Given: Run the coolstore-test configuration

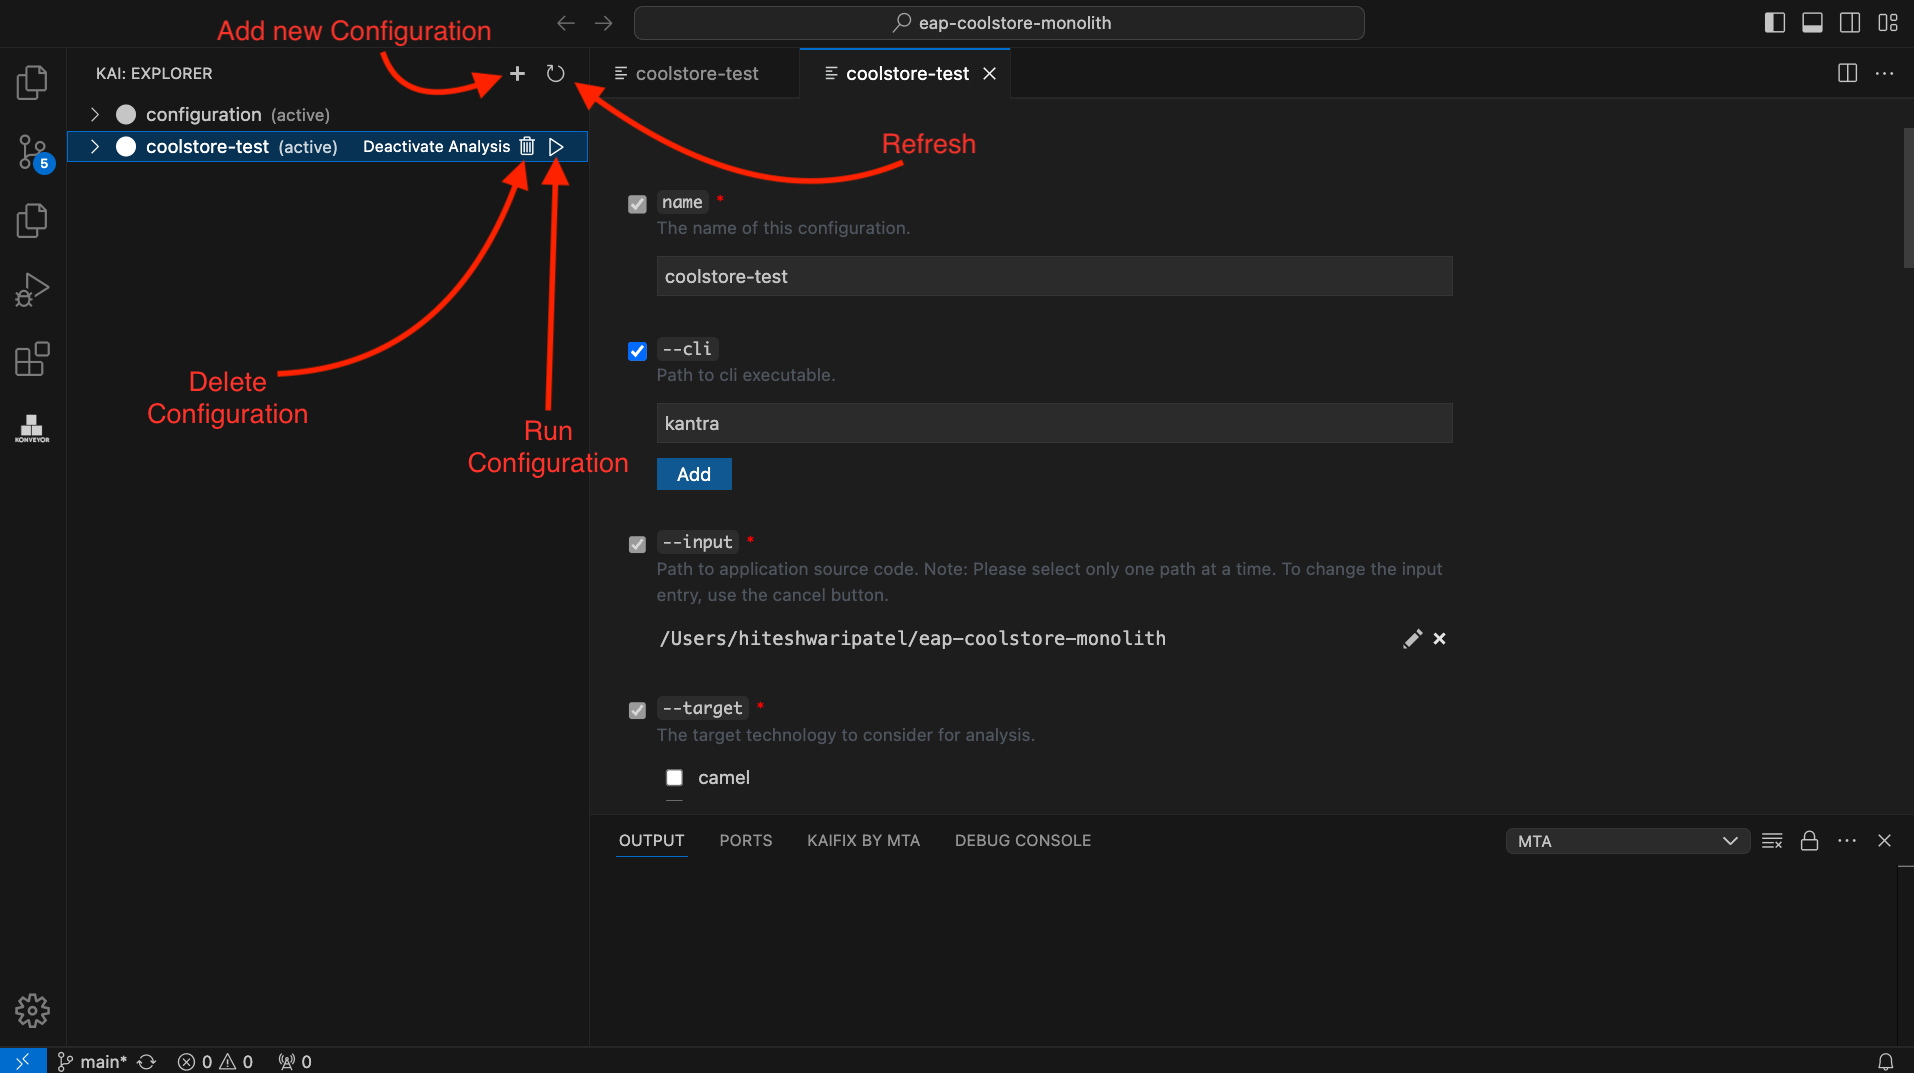Looking at the screenshot, I should coord(556,146).
